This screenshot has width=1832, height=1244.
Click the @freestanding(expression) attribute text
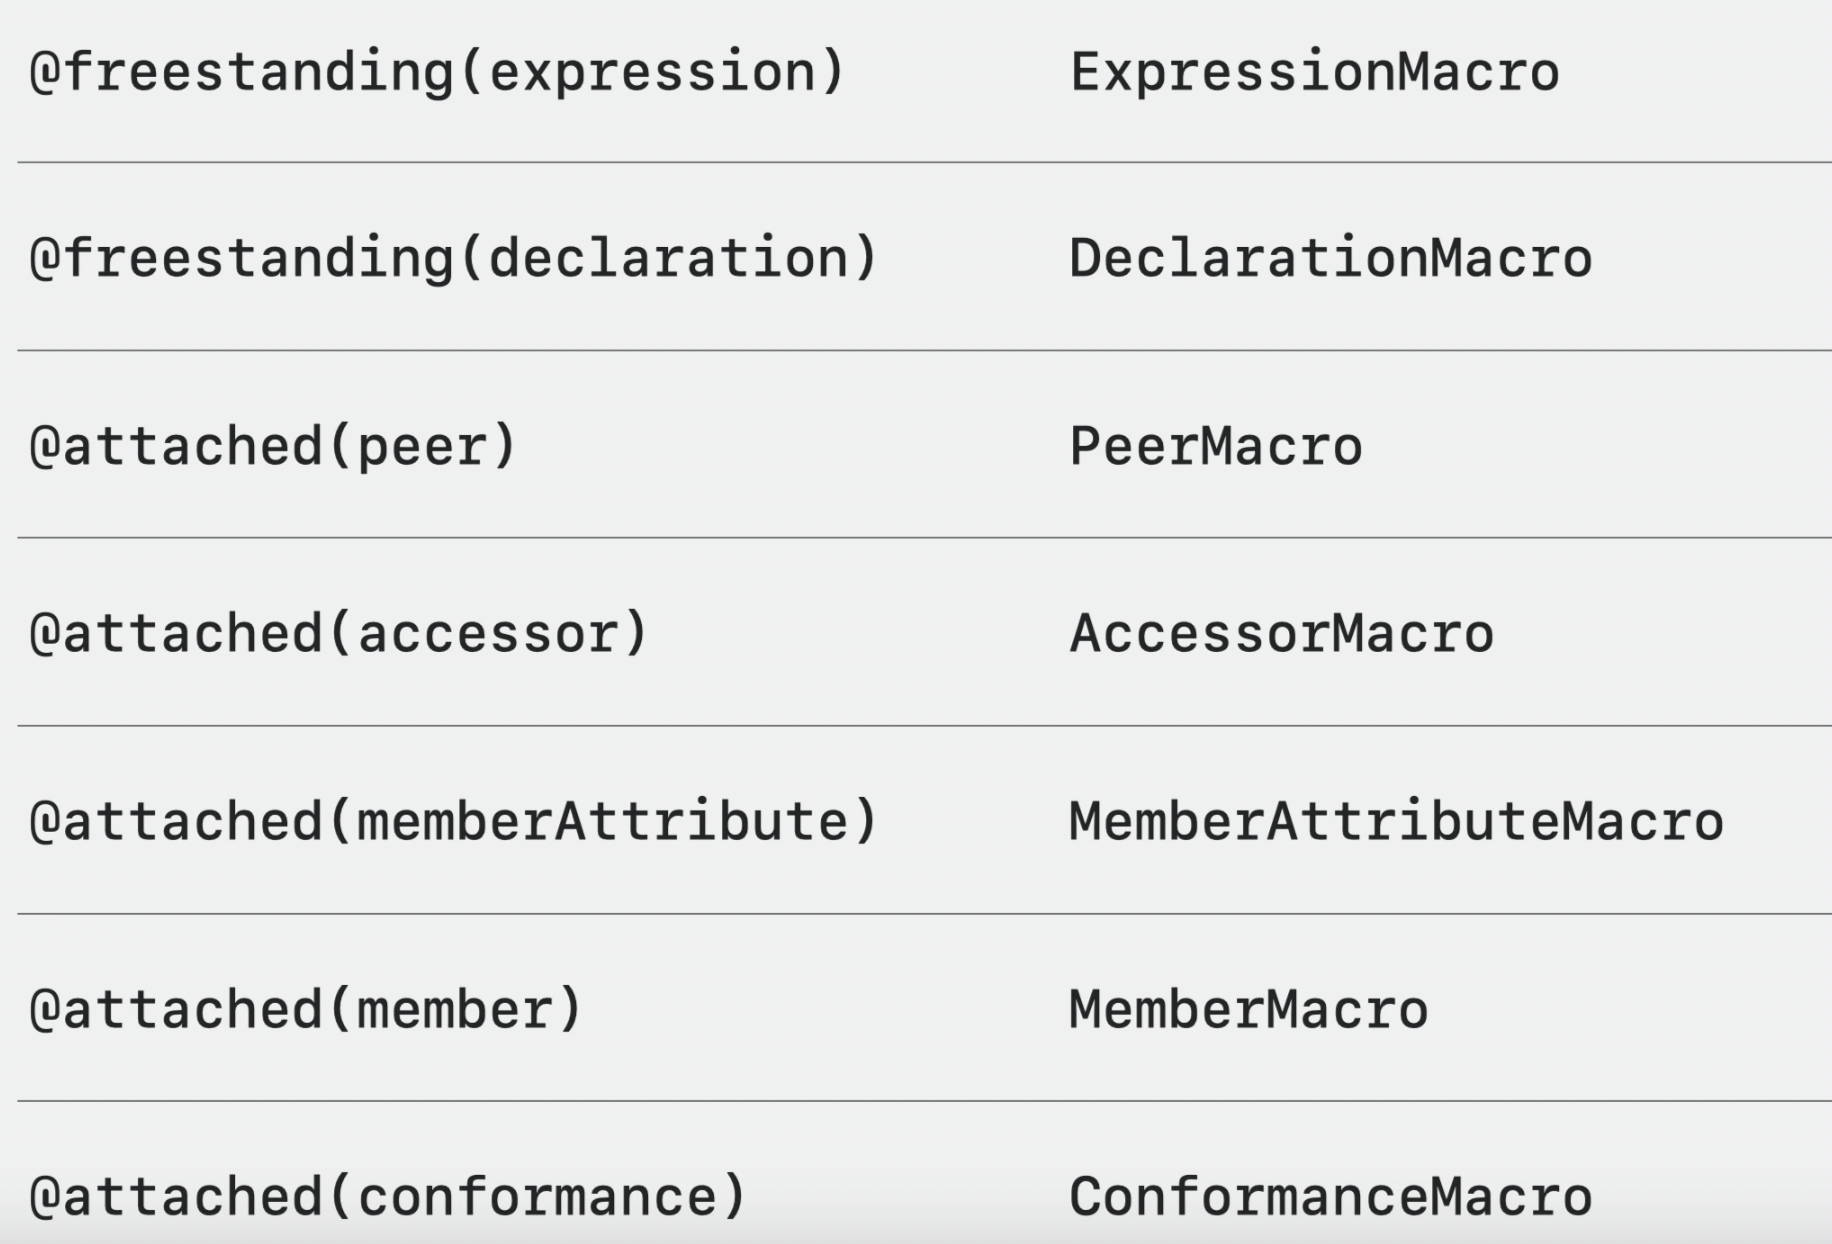click(437, 73)
